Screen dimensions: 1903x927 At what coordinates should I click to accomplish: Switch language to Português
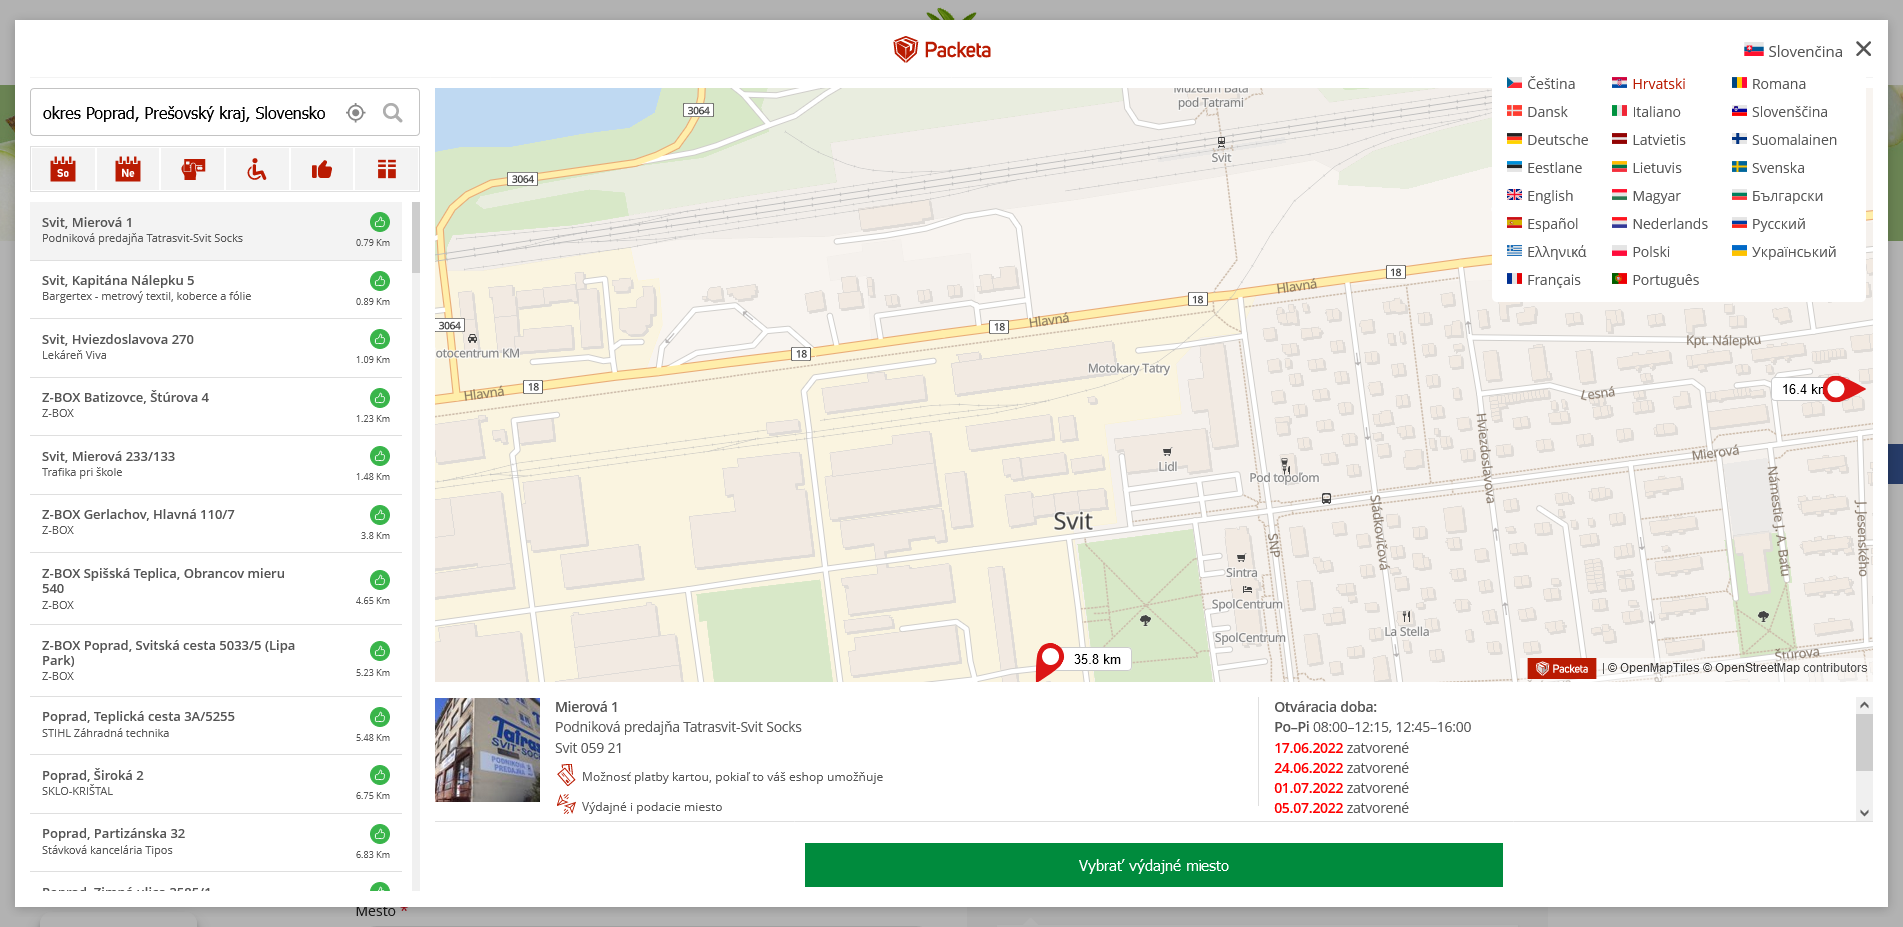click(1655, 280)
